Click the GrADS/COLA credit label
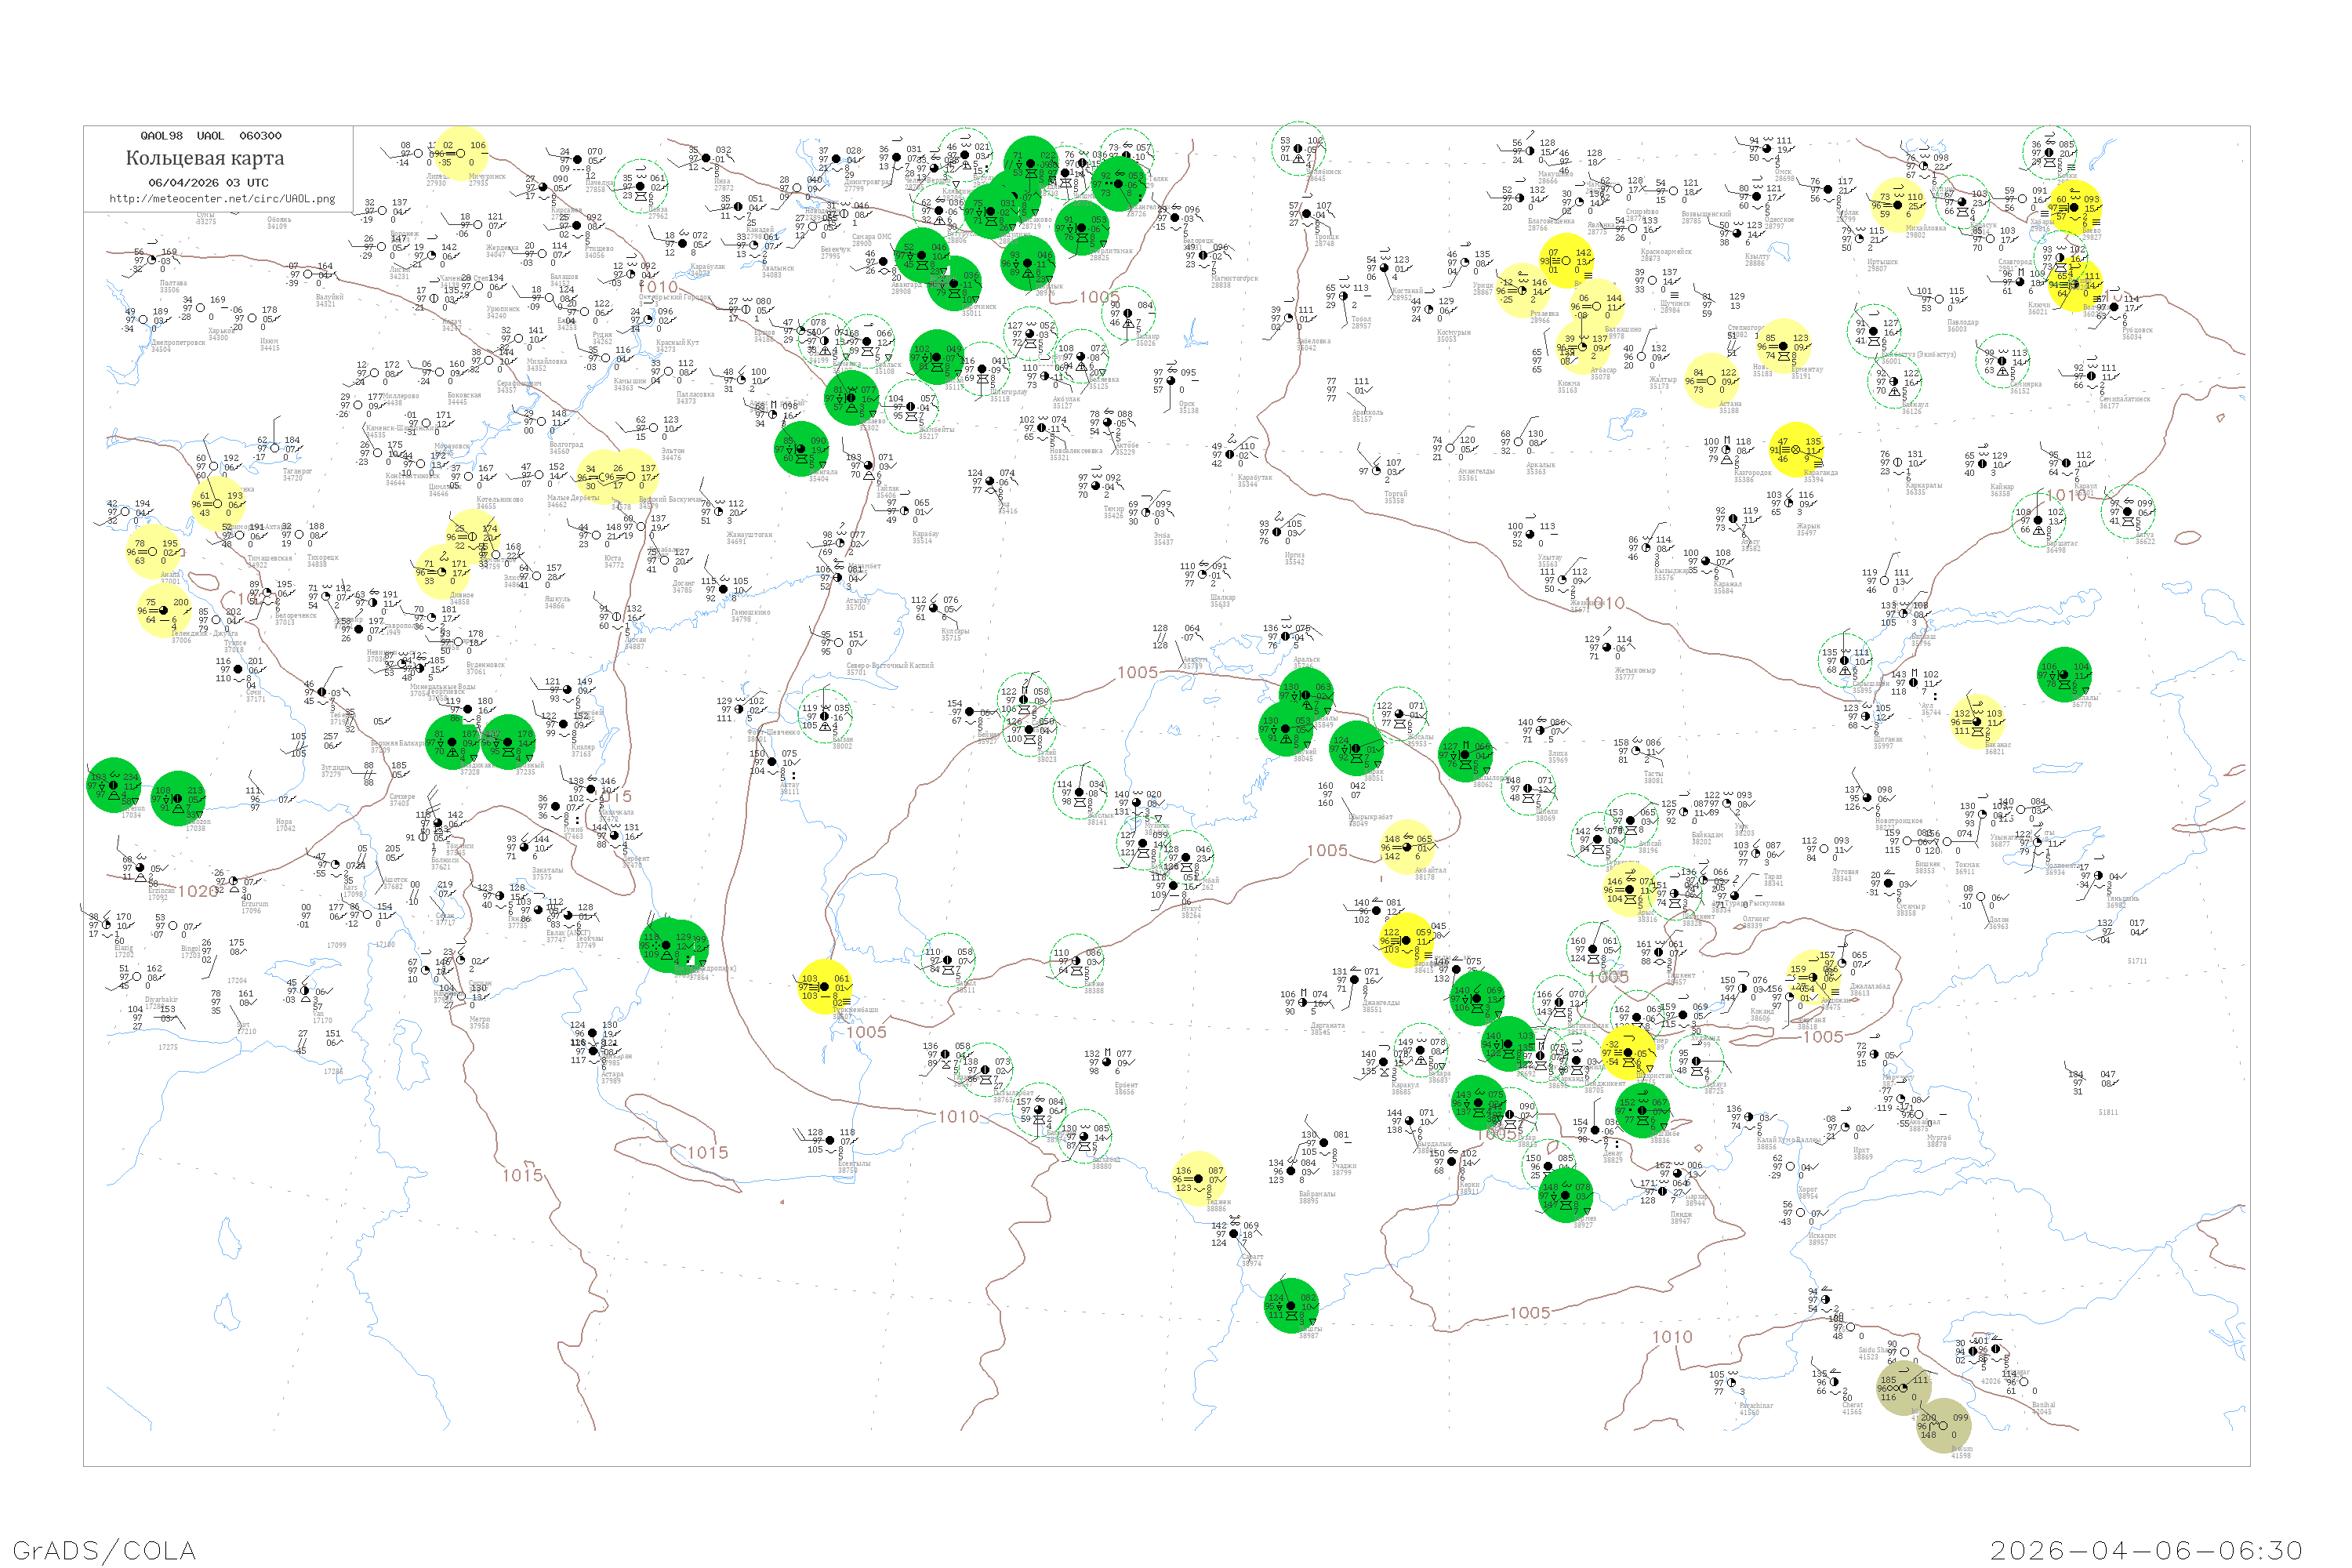This screenshot has width=2352, height=1568. (x=104, y=1550)
